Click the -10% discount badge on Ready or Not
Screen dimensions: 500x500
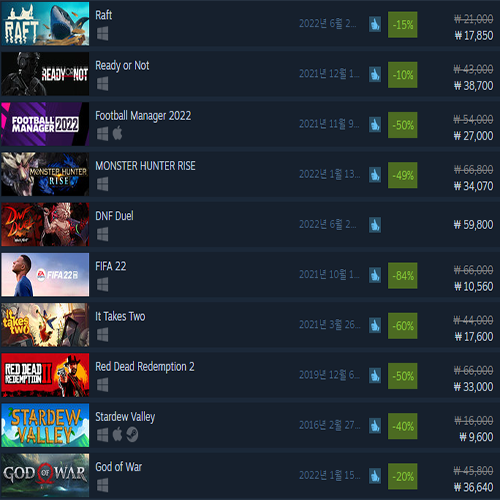(403, 75)
